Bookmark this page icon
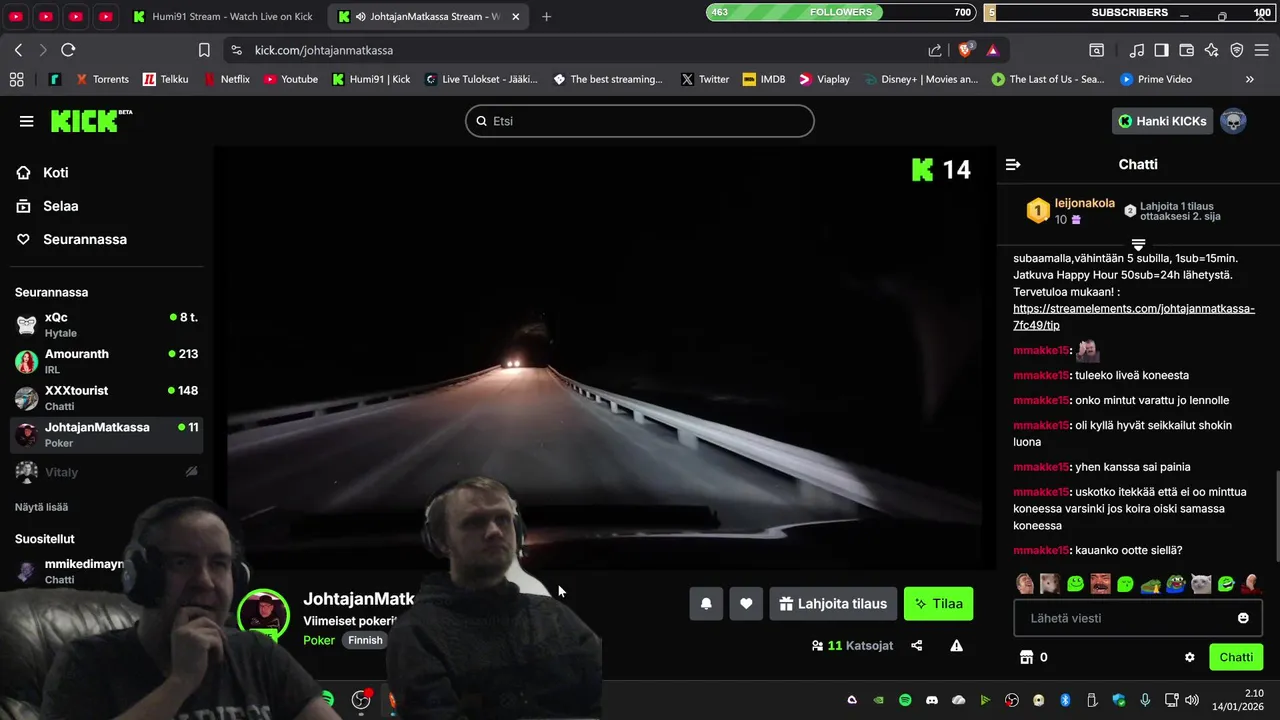The width and height of the screenshot is (1280, 720). coord(204,50)
